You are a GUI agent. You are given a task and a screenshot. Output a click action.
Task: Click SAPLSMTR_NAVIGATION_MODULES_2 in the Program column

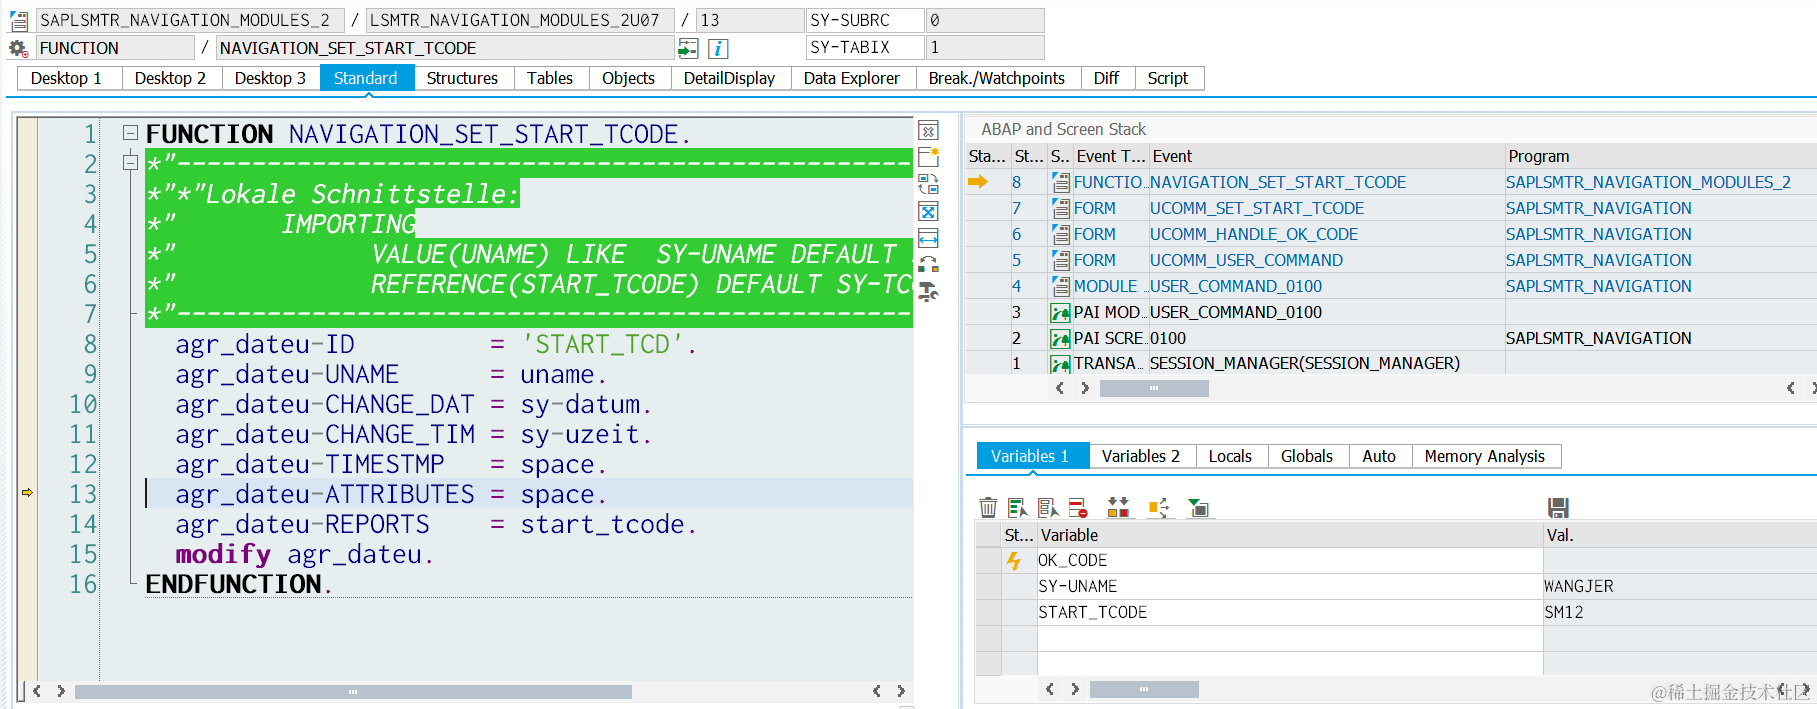[1648, 182]
